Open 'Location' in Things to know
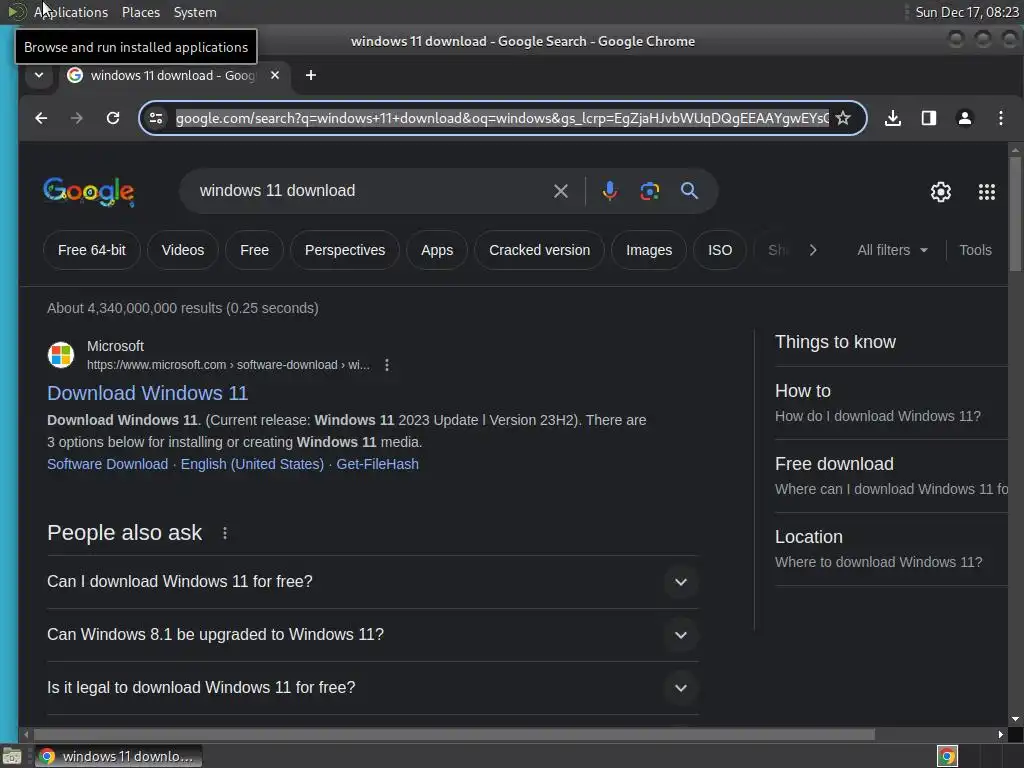Screen dimensions: 1024x768 pos(891,549)
